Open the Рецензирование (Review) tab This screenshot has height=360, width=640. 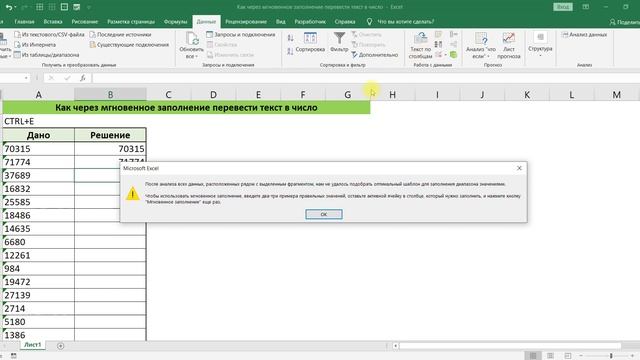[246, 22]
